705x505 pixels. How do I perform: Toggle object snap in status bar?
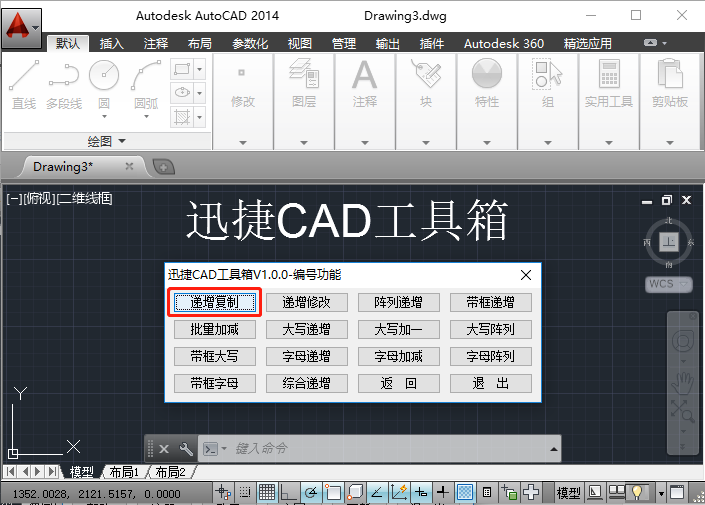333,492
